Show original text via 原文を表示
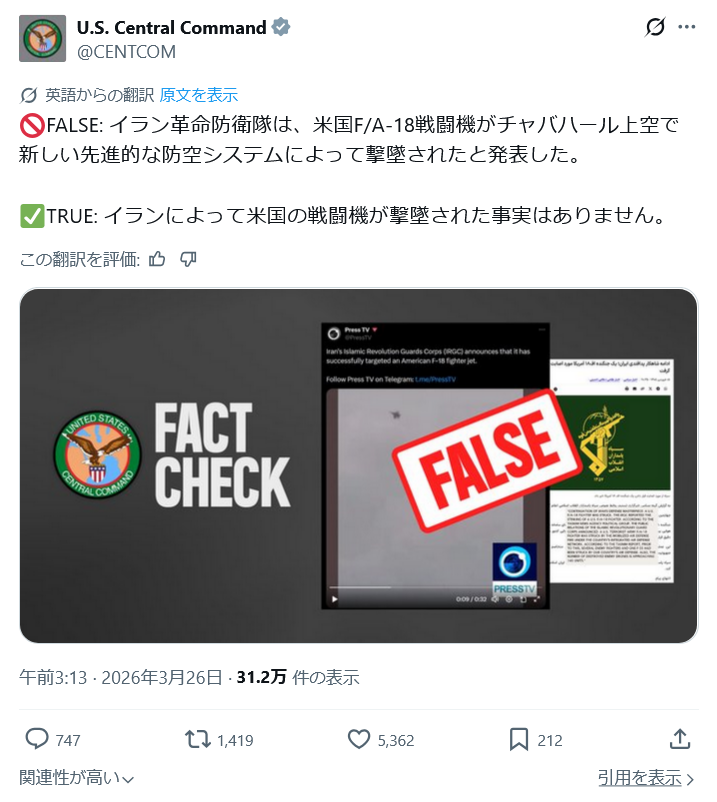Image resolution: width=717 pixels, height=802 pixels. tap(199, 95)
